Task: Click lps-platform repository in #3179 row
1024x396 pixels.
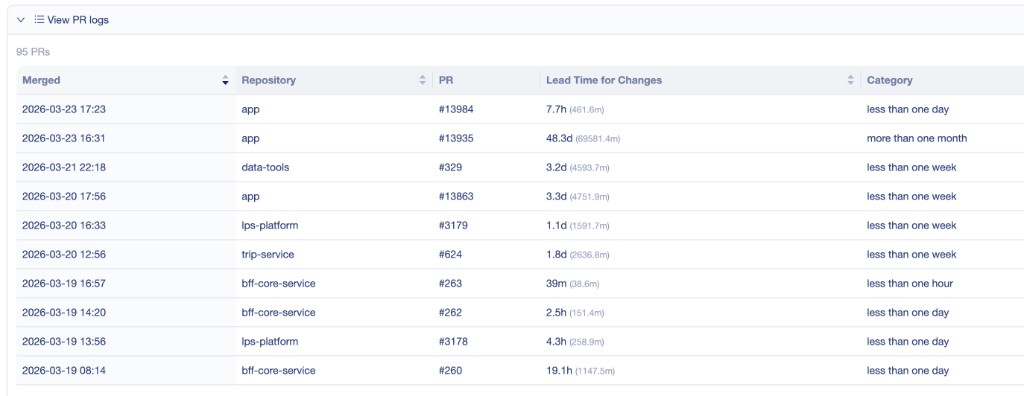Action: pos(270,225)
